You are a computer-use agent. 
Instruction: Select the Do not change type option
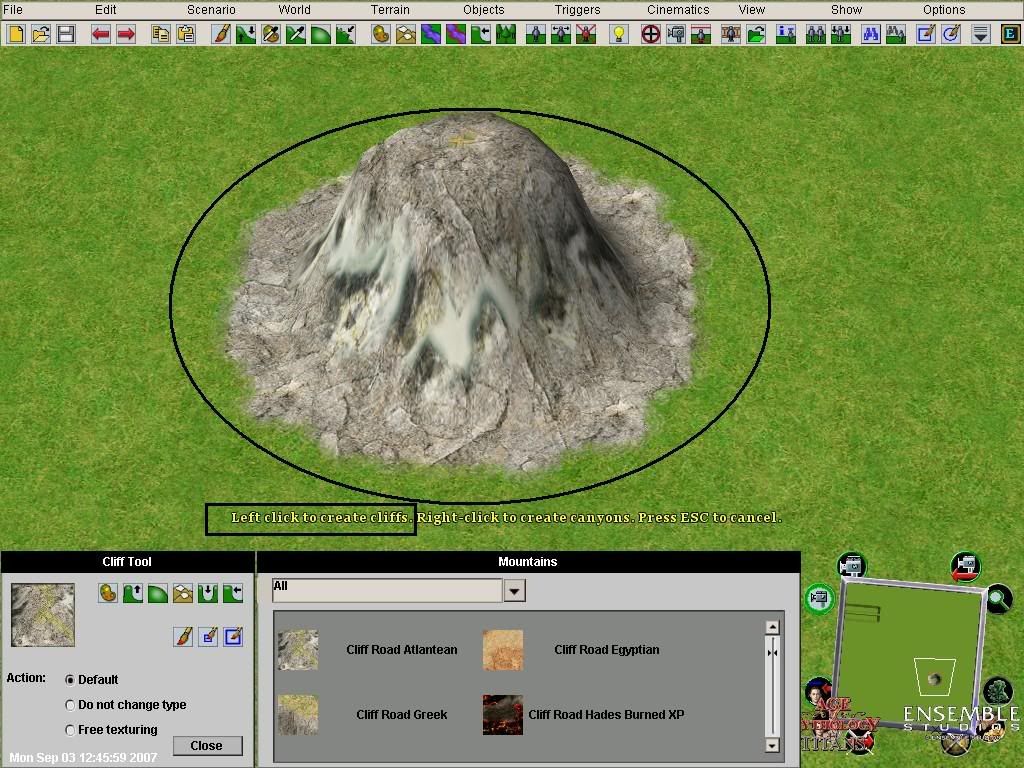coord(70,705)
